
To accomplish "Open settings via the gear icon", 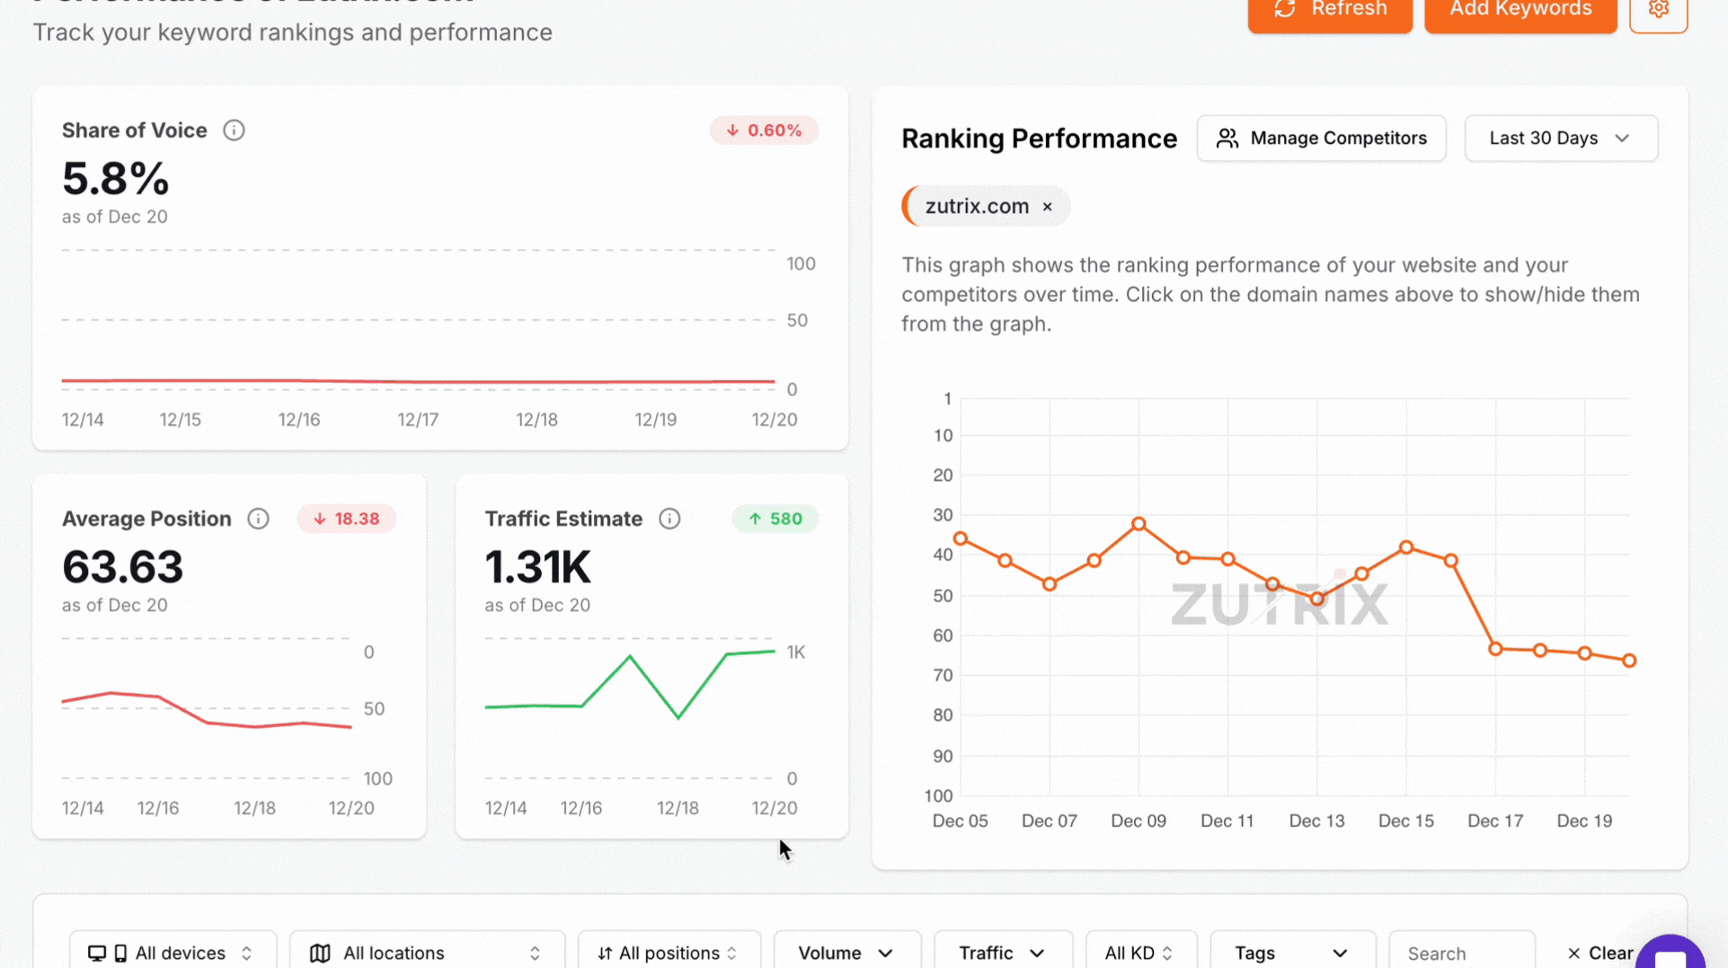I will pyautogui.click(x=1658, y=10).
